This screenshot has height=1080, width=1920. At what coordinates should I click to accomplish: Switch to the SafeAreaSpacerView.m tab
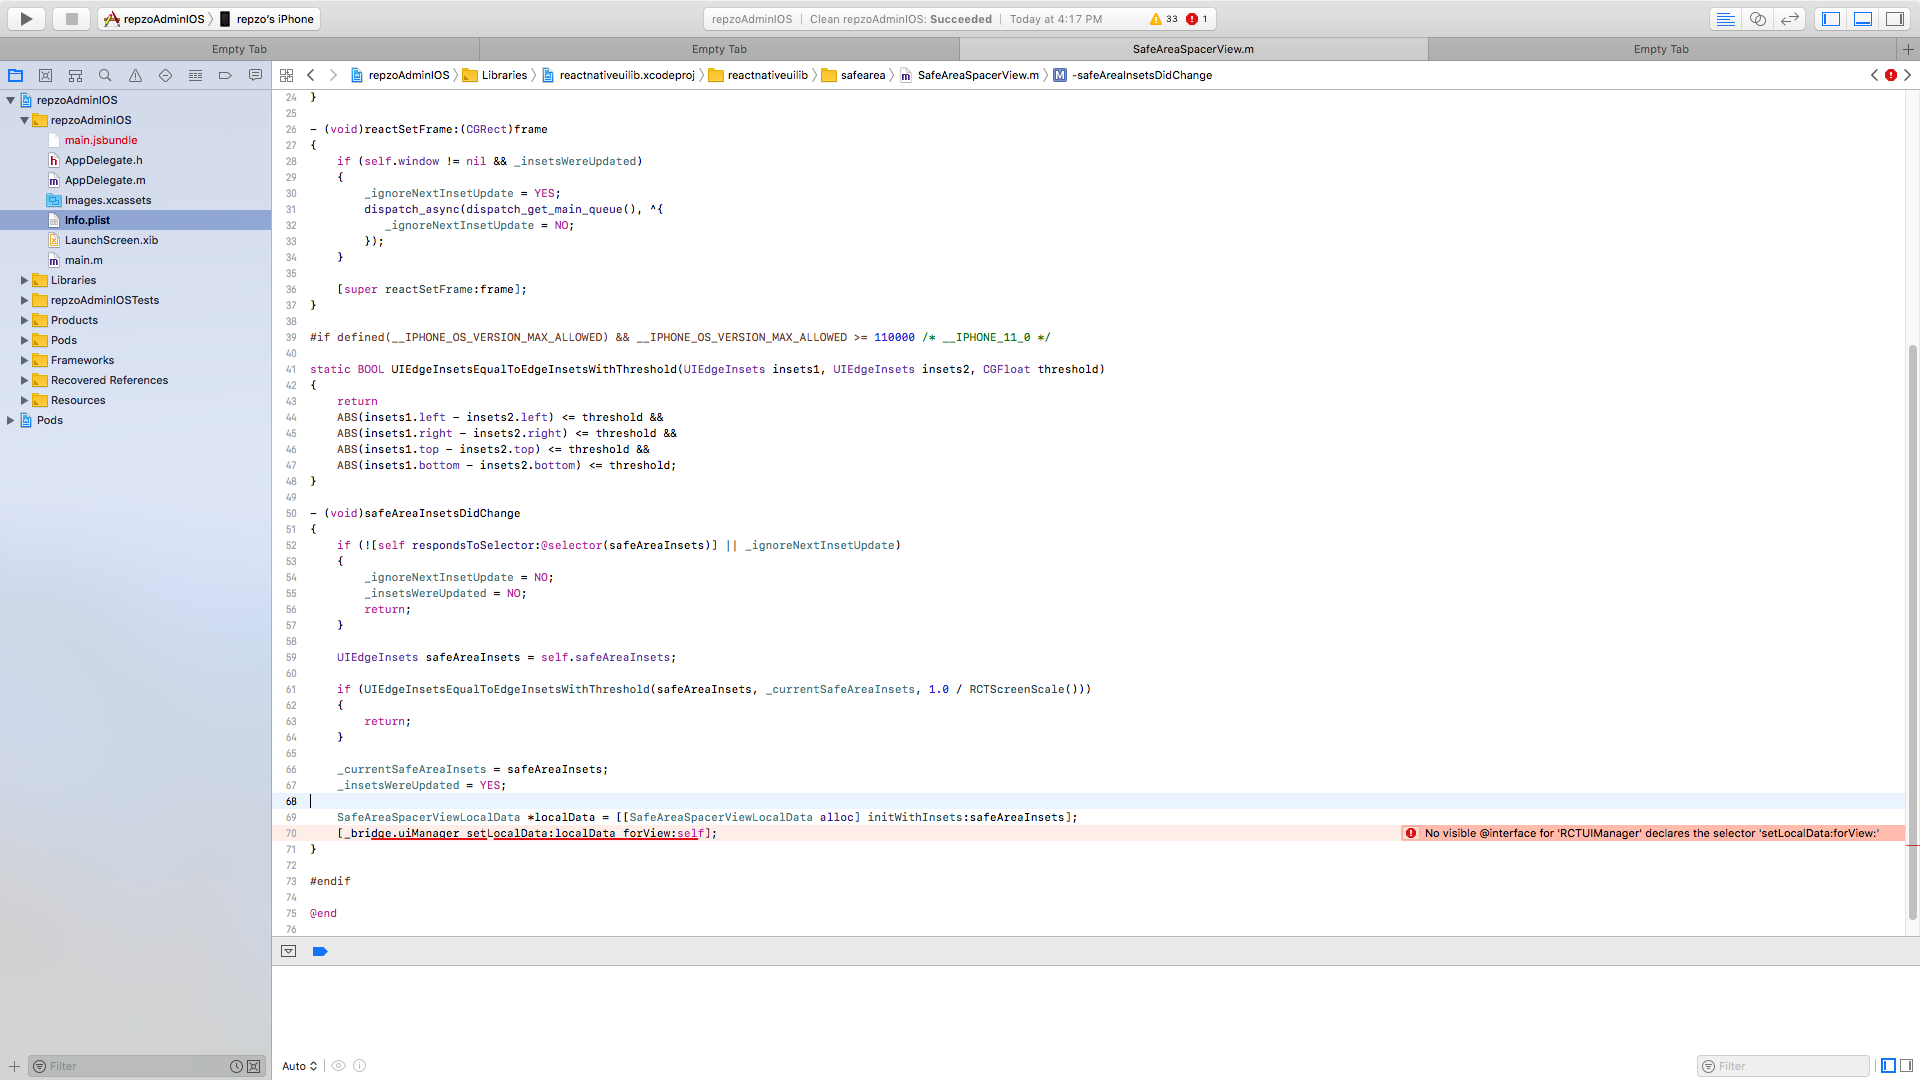pos(1194,48)
